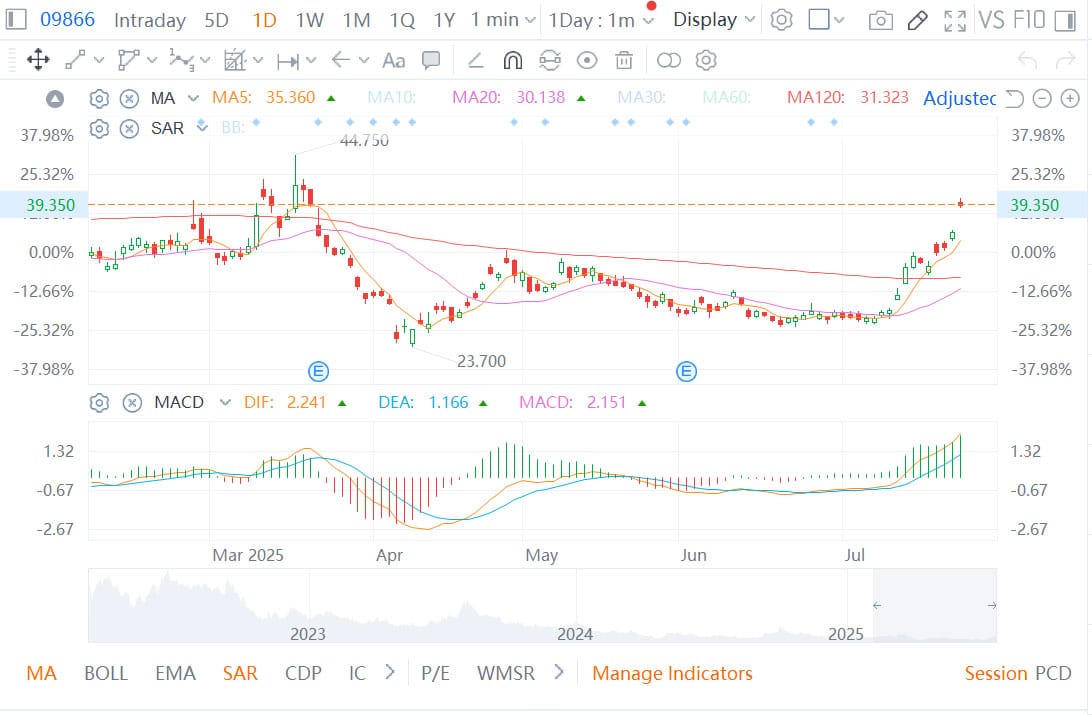
Task: Open chart settings gear in top toolbar
Action: (x=782, y=20)
